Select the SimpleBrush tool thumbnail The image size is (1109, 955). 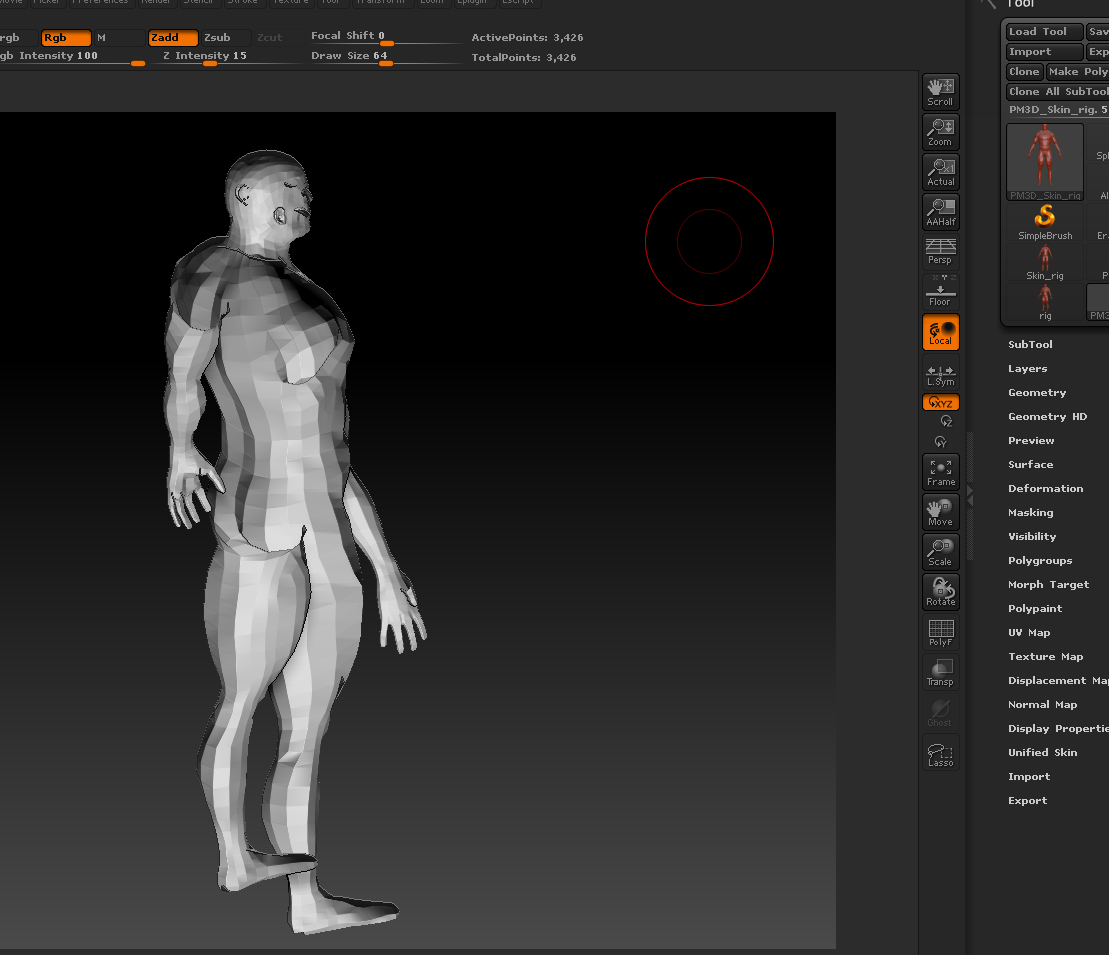pyautogui.click(x=1045, y=222)
